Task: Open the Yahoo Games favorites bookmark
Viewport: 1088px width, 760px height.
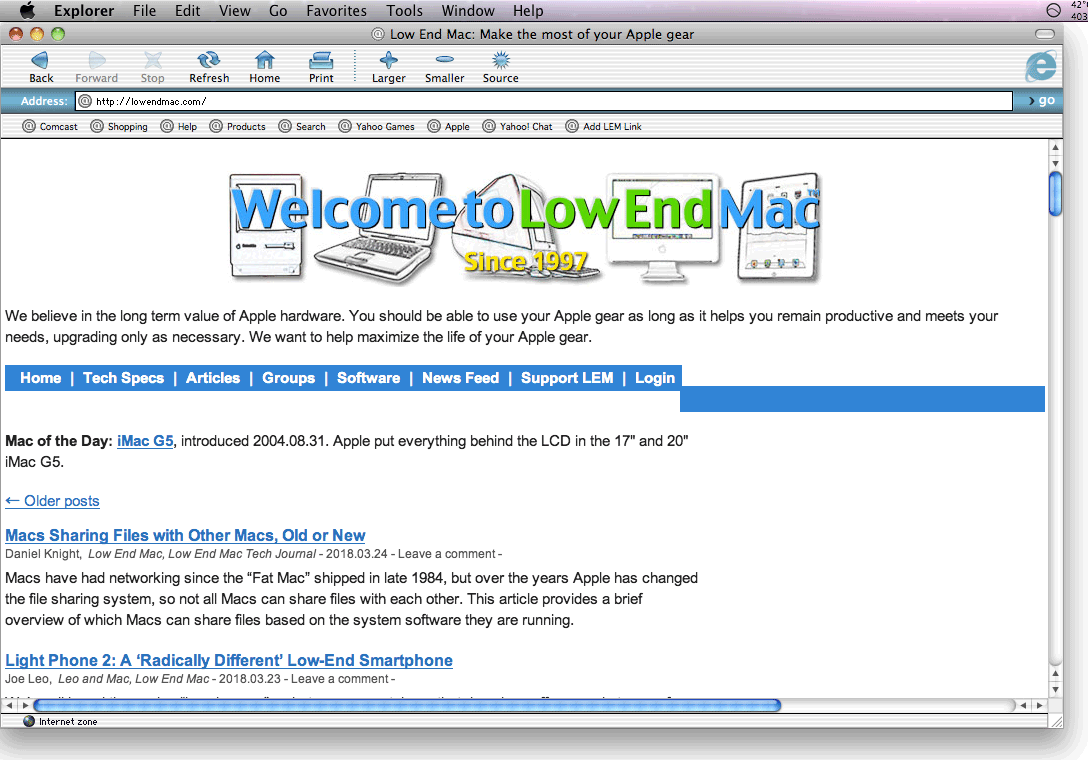Action: point(376,127)
